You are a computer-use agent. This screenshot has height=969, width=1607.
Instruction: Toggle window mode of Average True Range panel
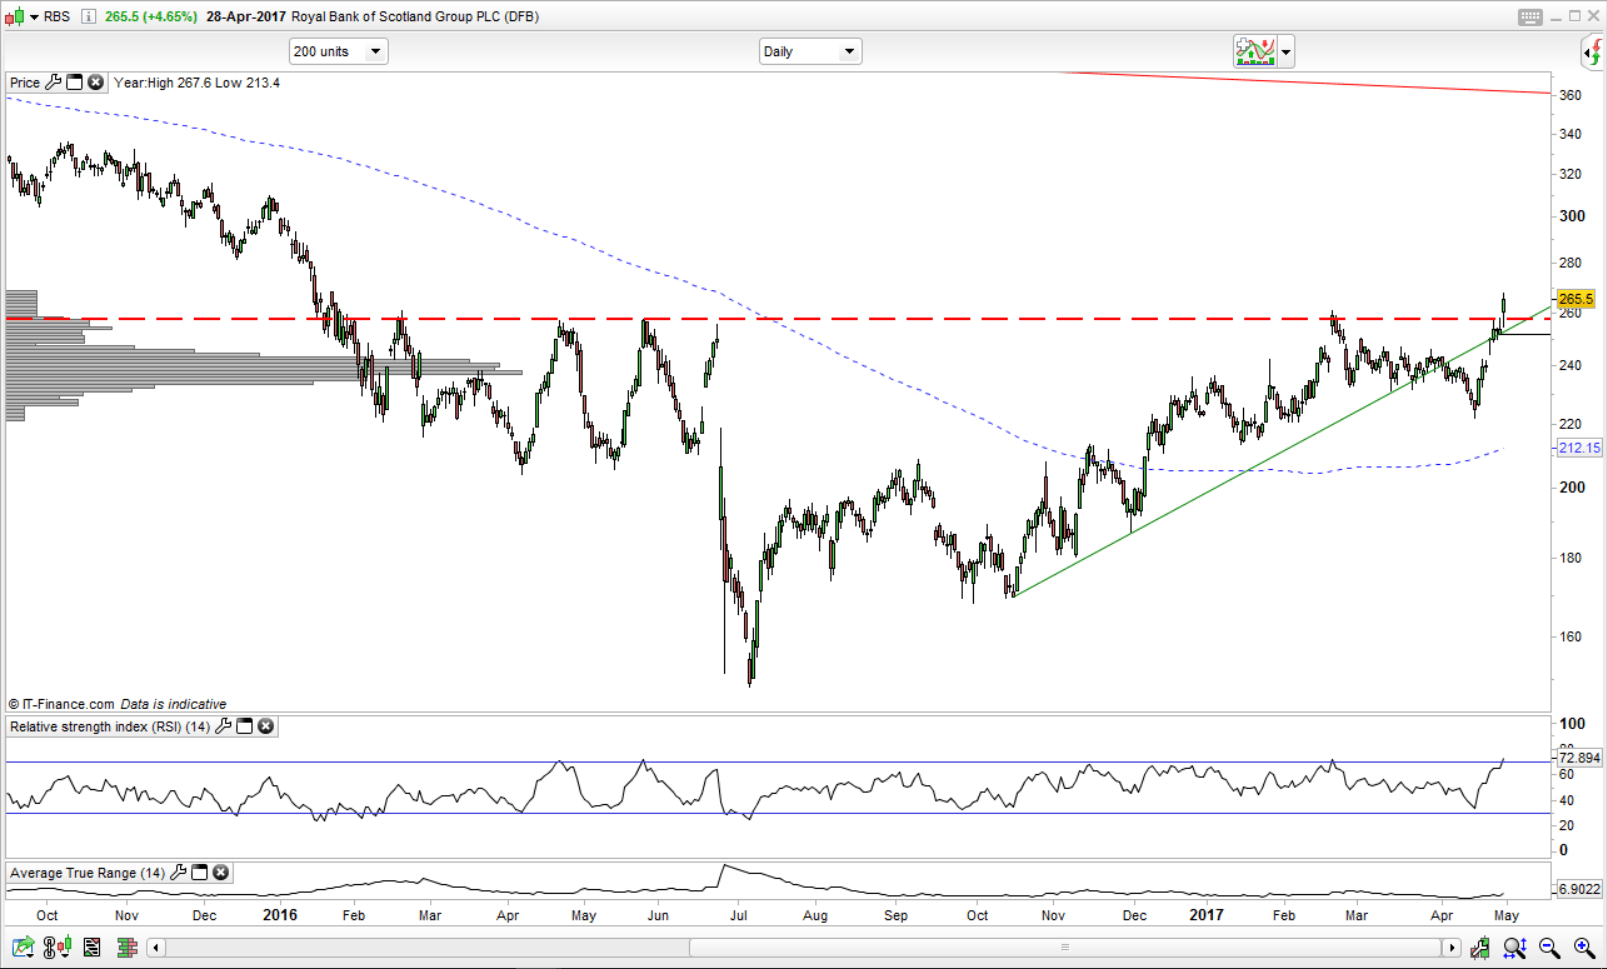pos(199,872)
